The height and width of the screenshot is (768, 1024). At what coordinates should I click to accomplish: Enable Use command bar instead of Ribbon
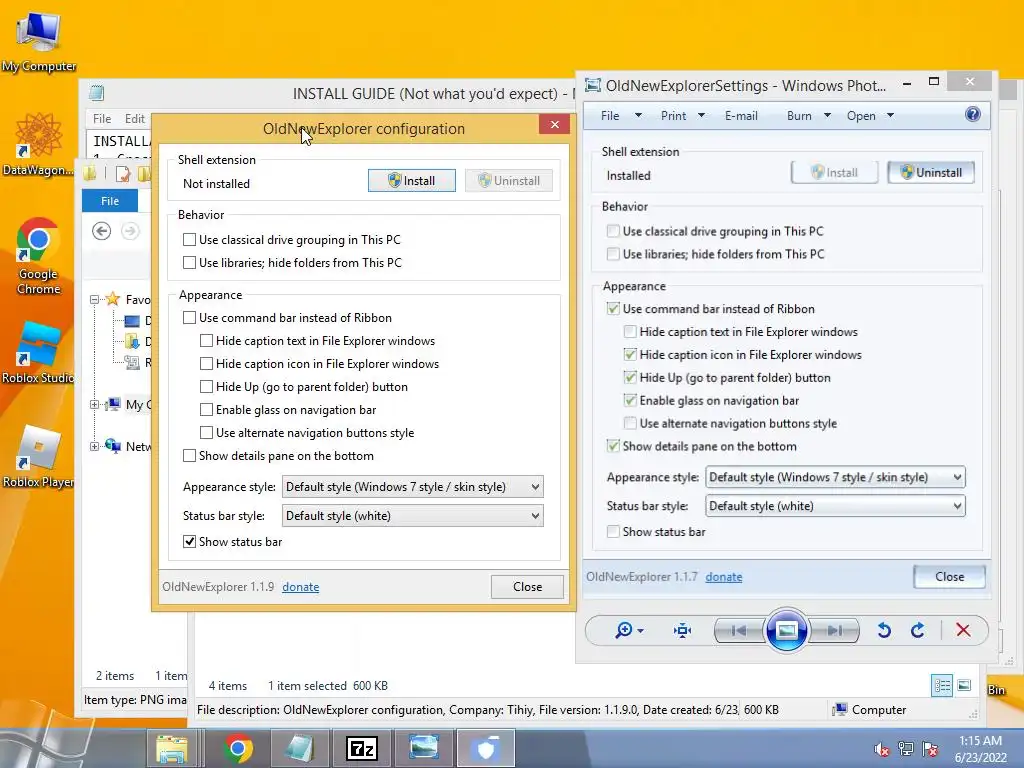(x=189, y=318)
